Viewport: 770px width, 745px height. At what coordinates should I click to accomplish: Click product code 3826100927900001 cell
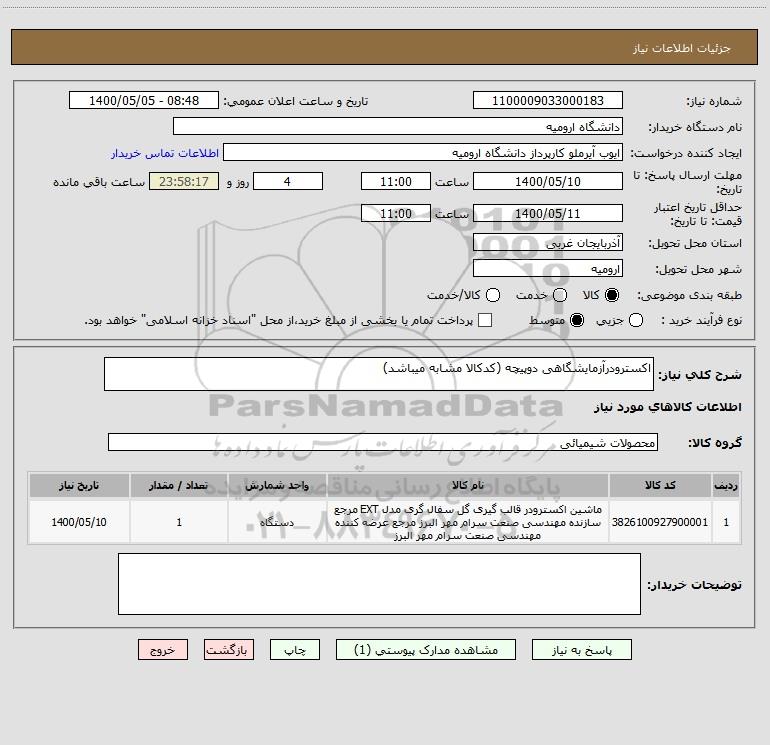(660, 522)
